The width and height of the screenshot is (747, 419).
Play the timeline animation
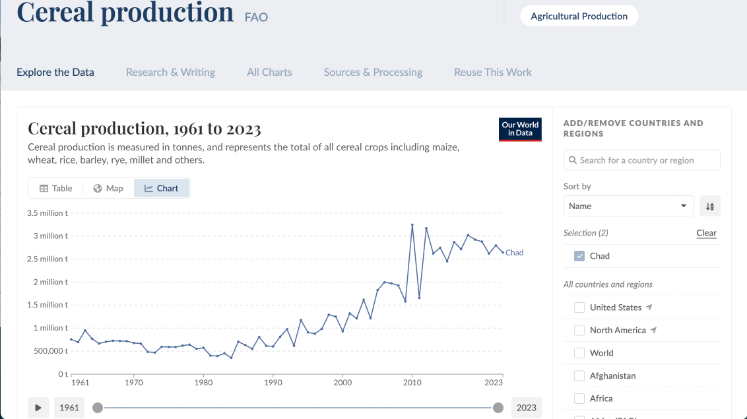tap(38, 407)
